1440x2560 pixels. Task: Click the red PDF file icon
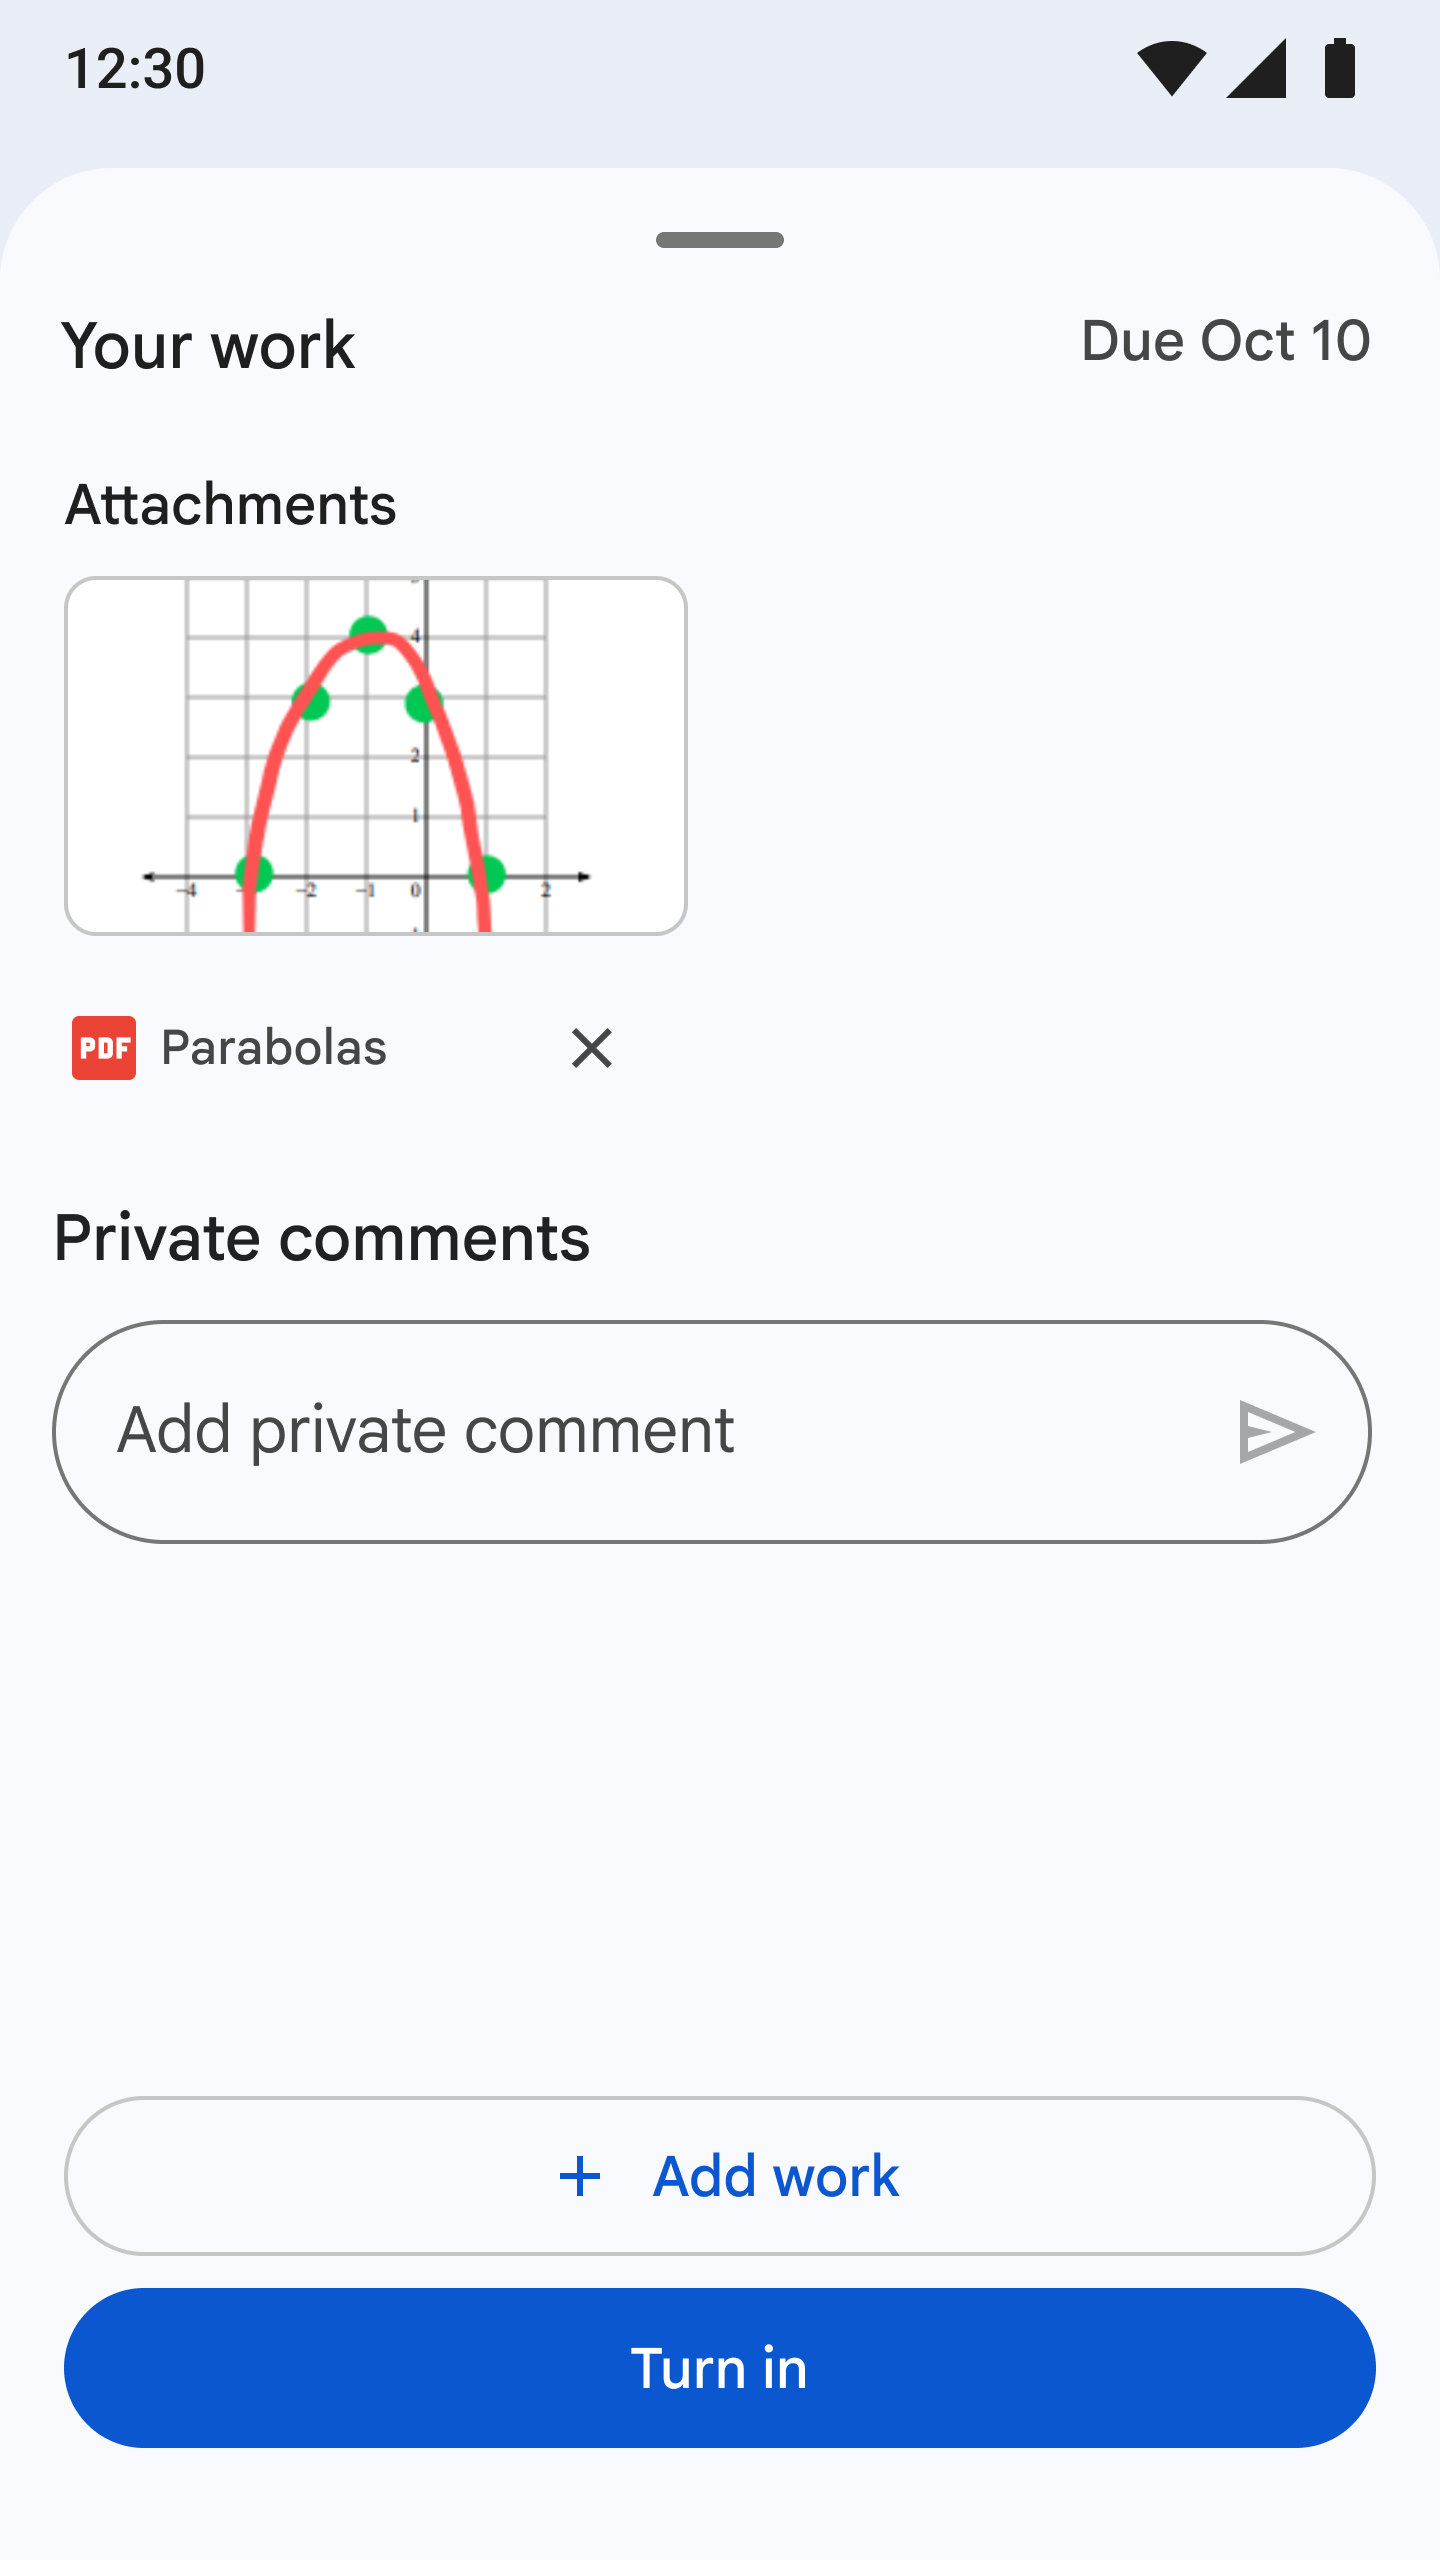104,1048
